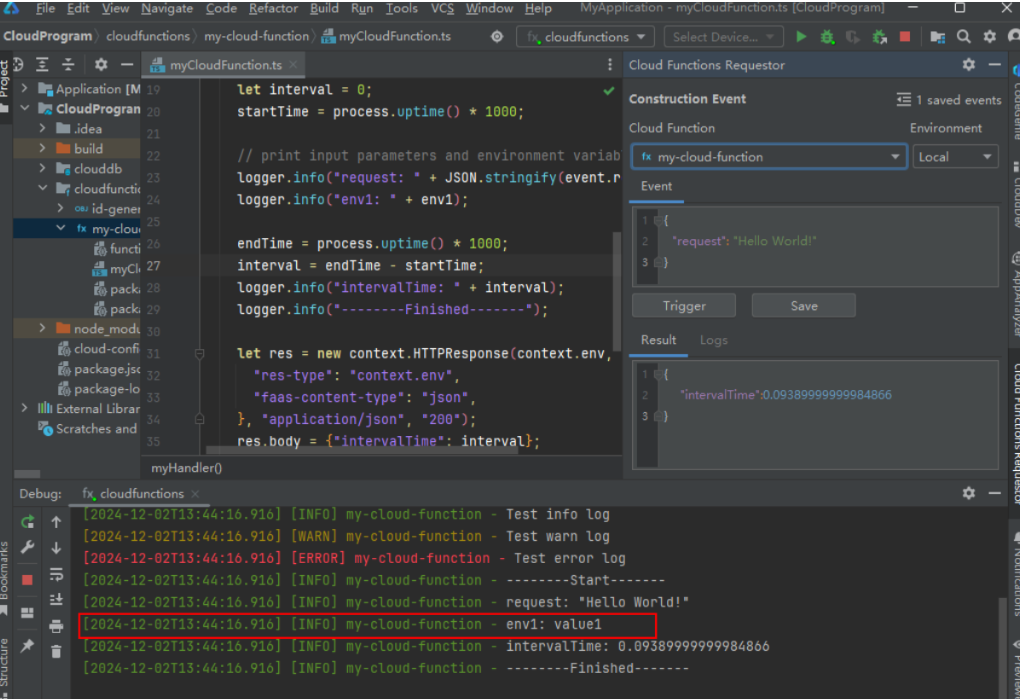Open Cloud Functions Requestor gear settings

(968, 65)
